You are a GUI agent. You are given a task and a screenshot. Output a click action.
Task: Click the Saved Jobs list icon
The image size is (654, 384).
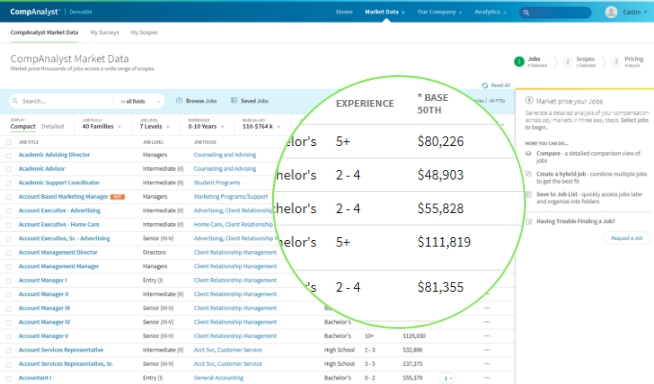[234, 100]
